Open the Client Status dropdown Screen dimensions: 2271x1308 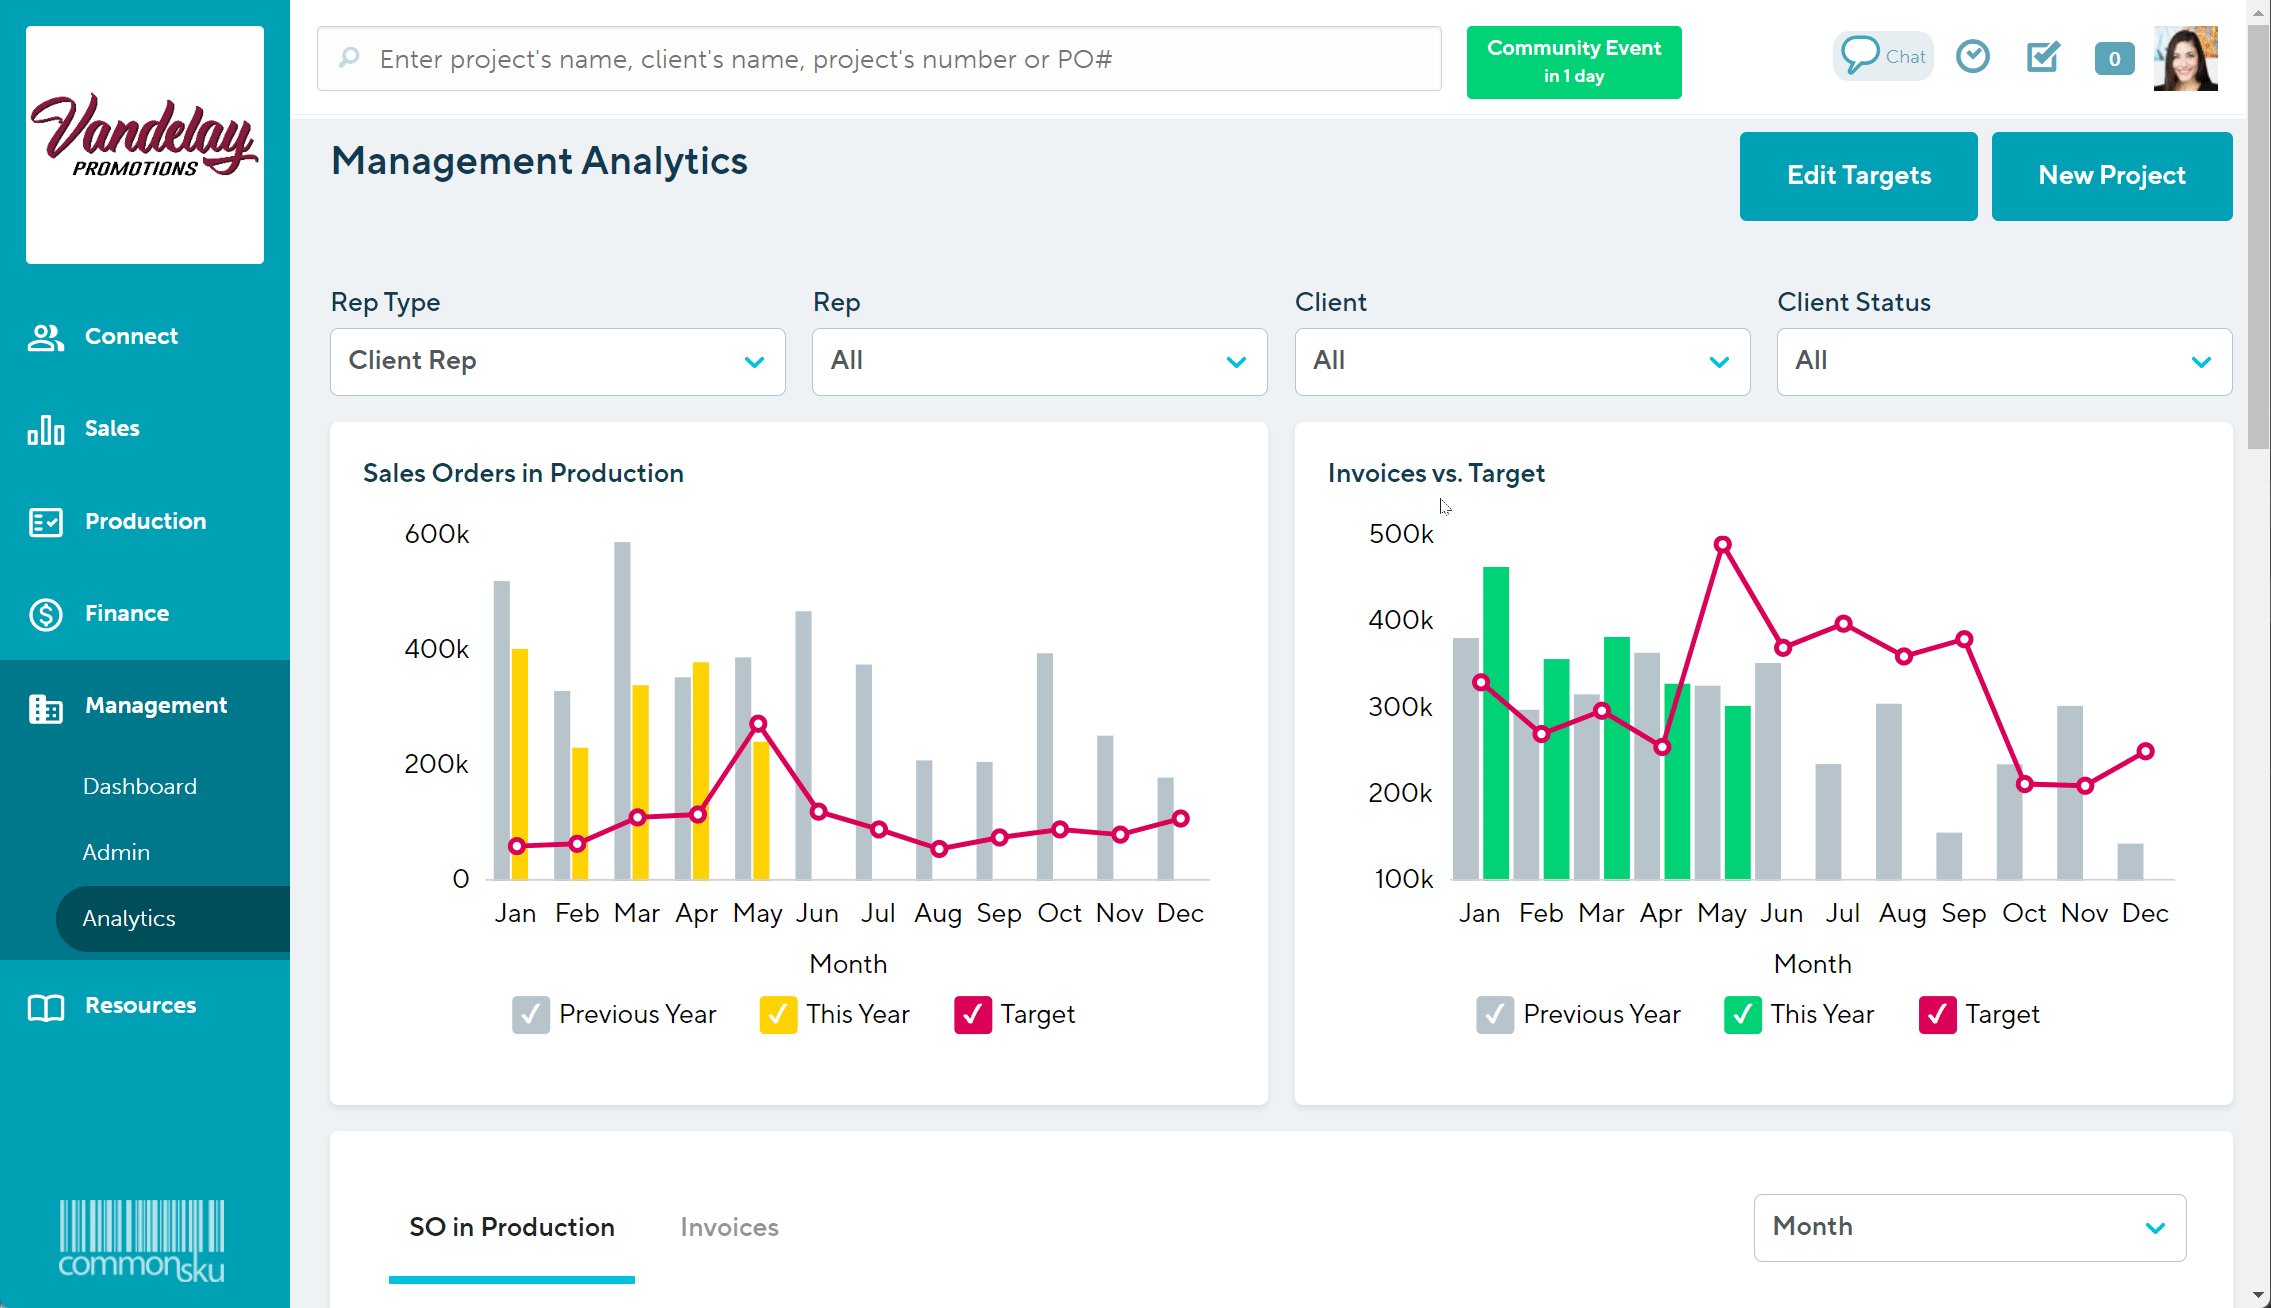[x=2003, y=362]
